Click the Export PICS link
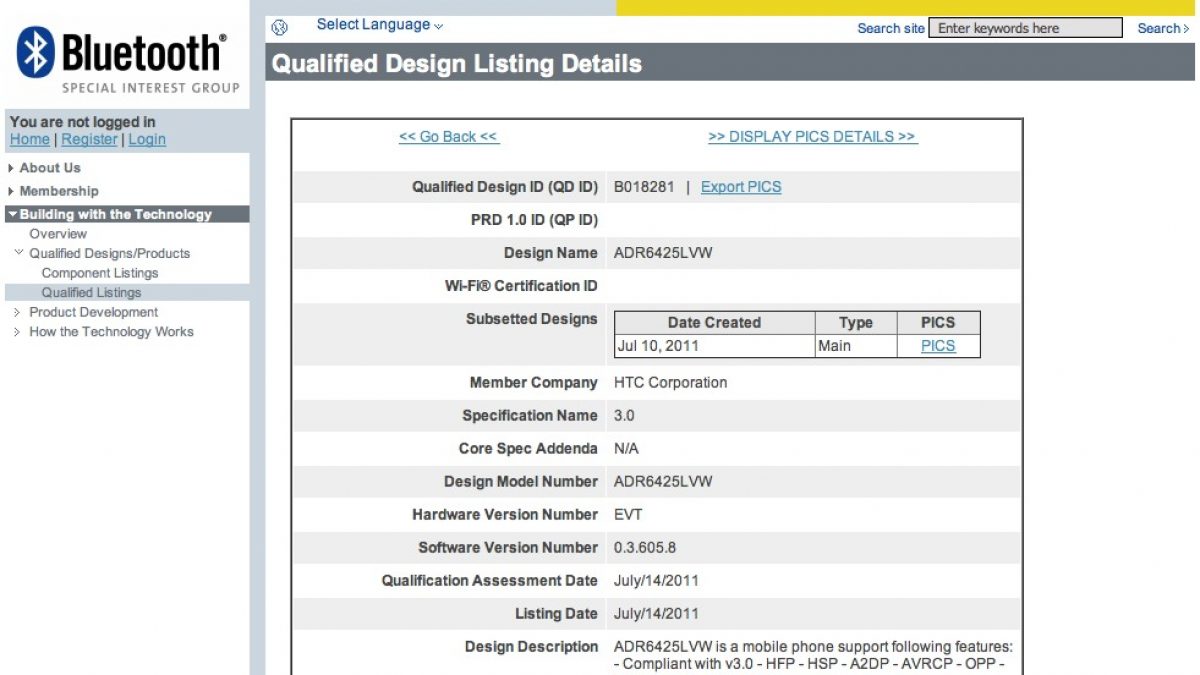 click(x=741, y=187)
